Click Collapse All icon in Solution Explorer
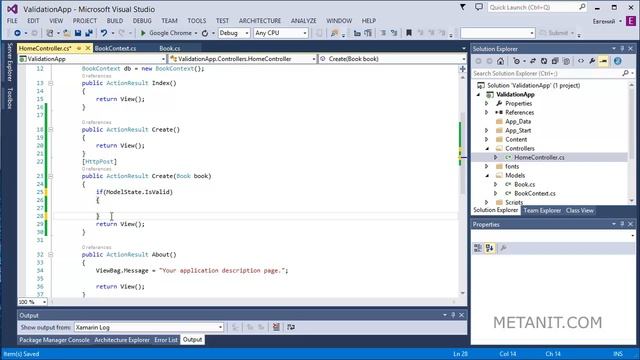This screenshot has height=360, width=640. coord(555,61)
